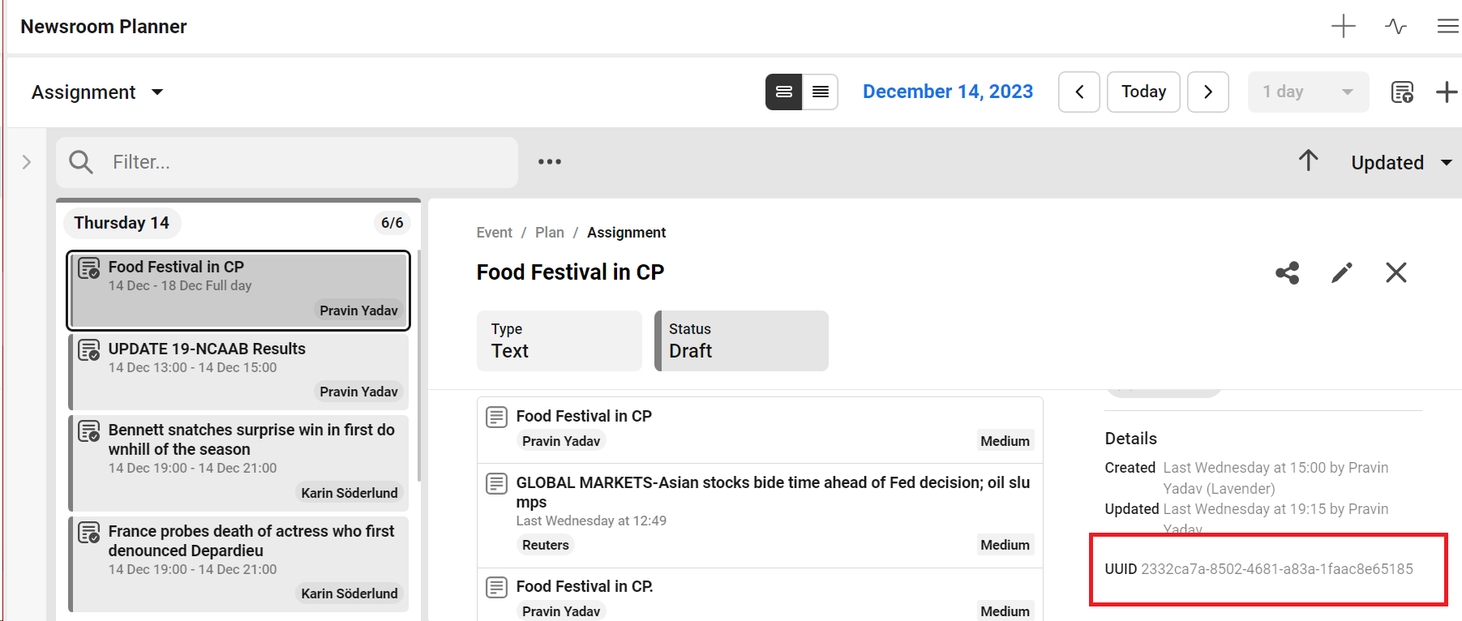The image size is (1462, 621).
Task: Go to Plan in the breadcrumb
Action: tap(549, 232)
